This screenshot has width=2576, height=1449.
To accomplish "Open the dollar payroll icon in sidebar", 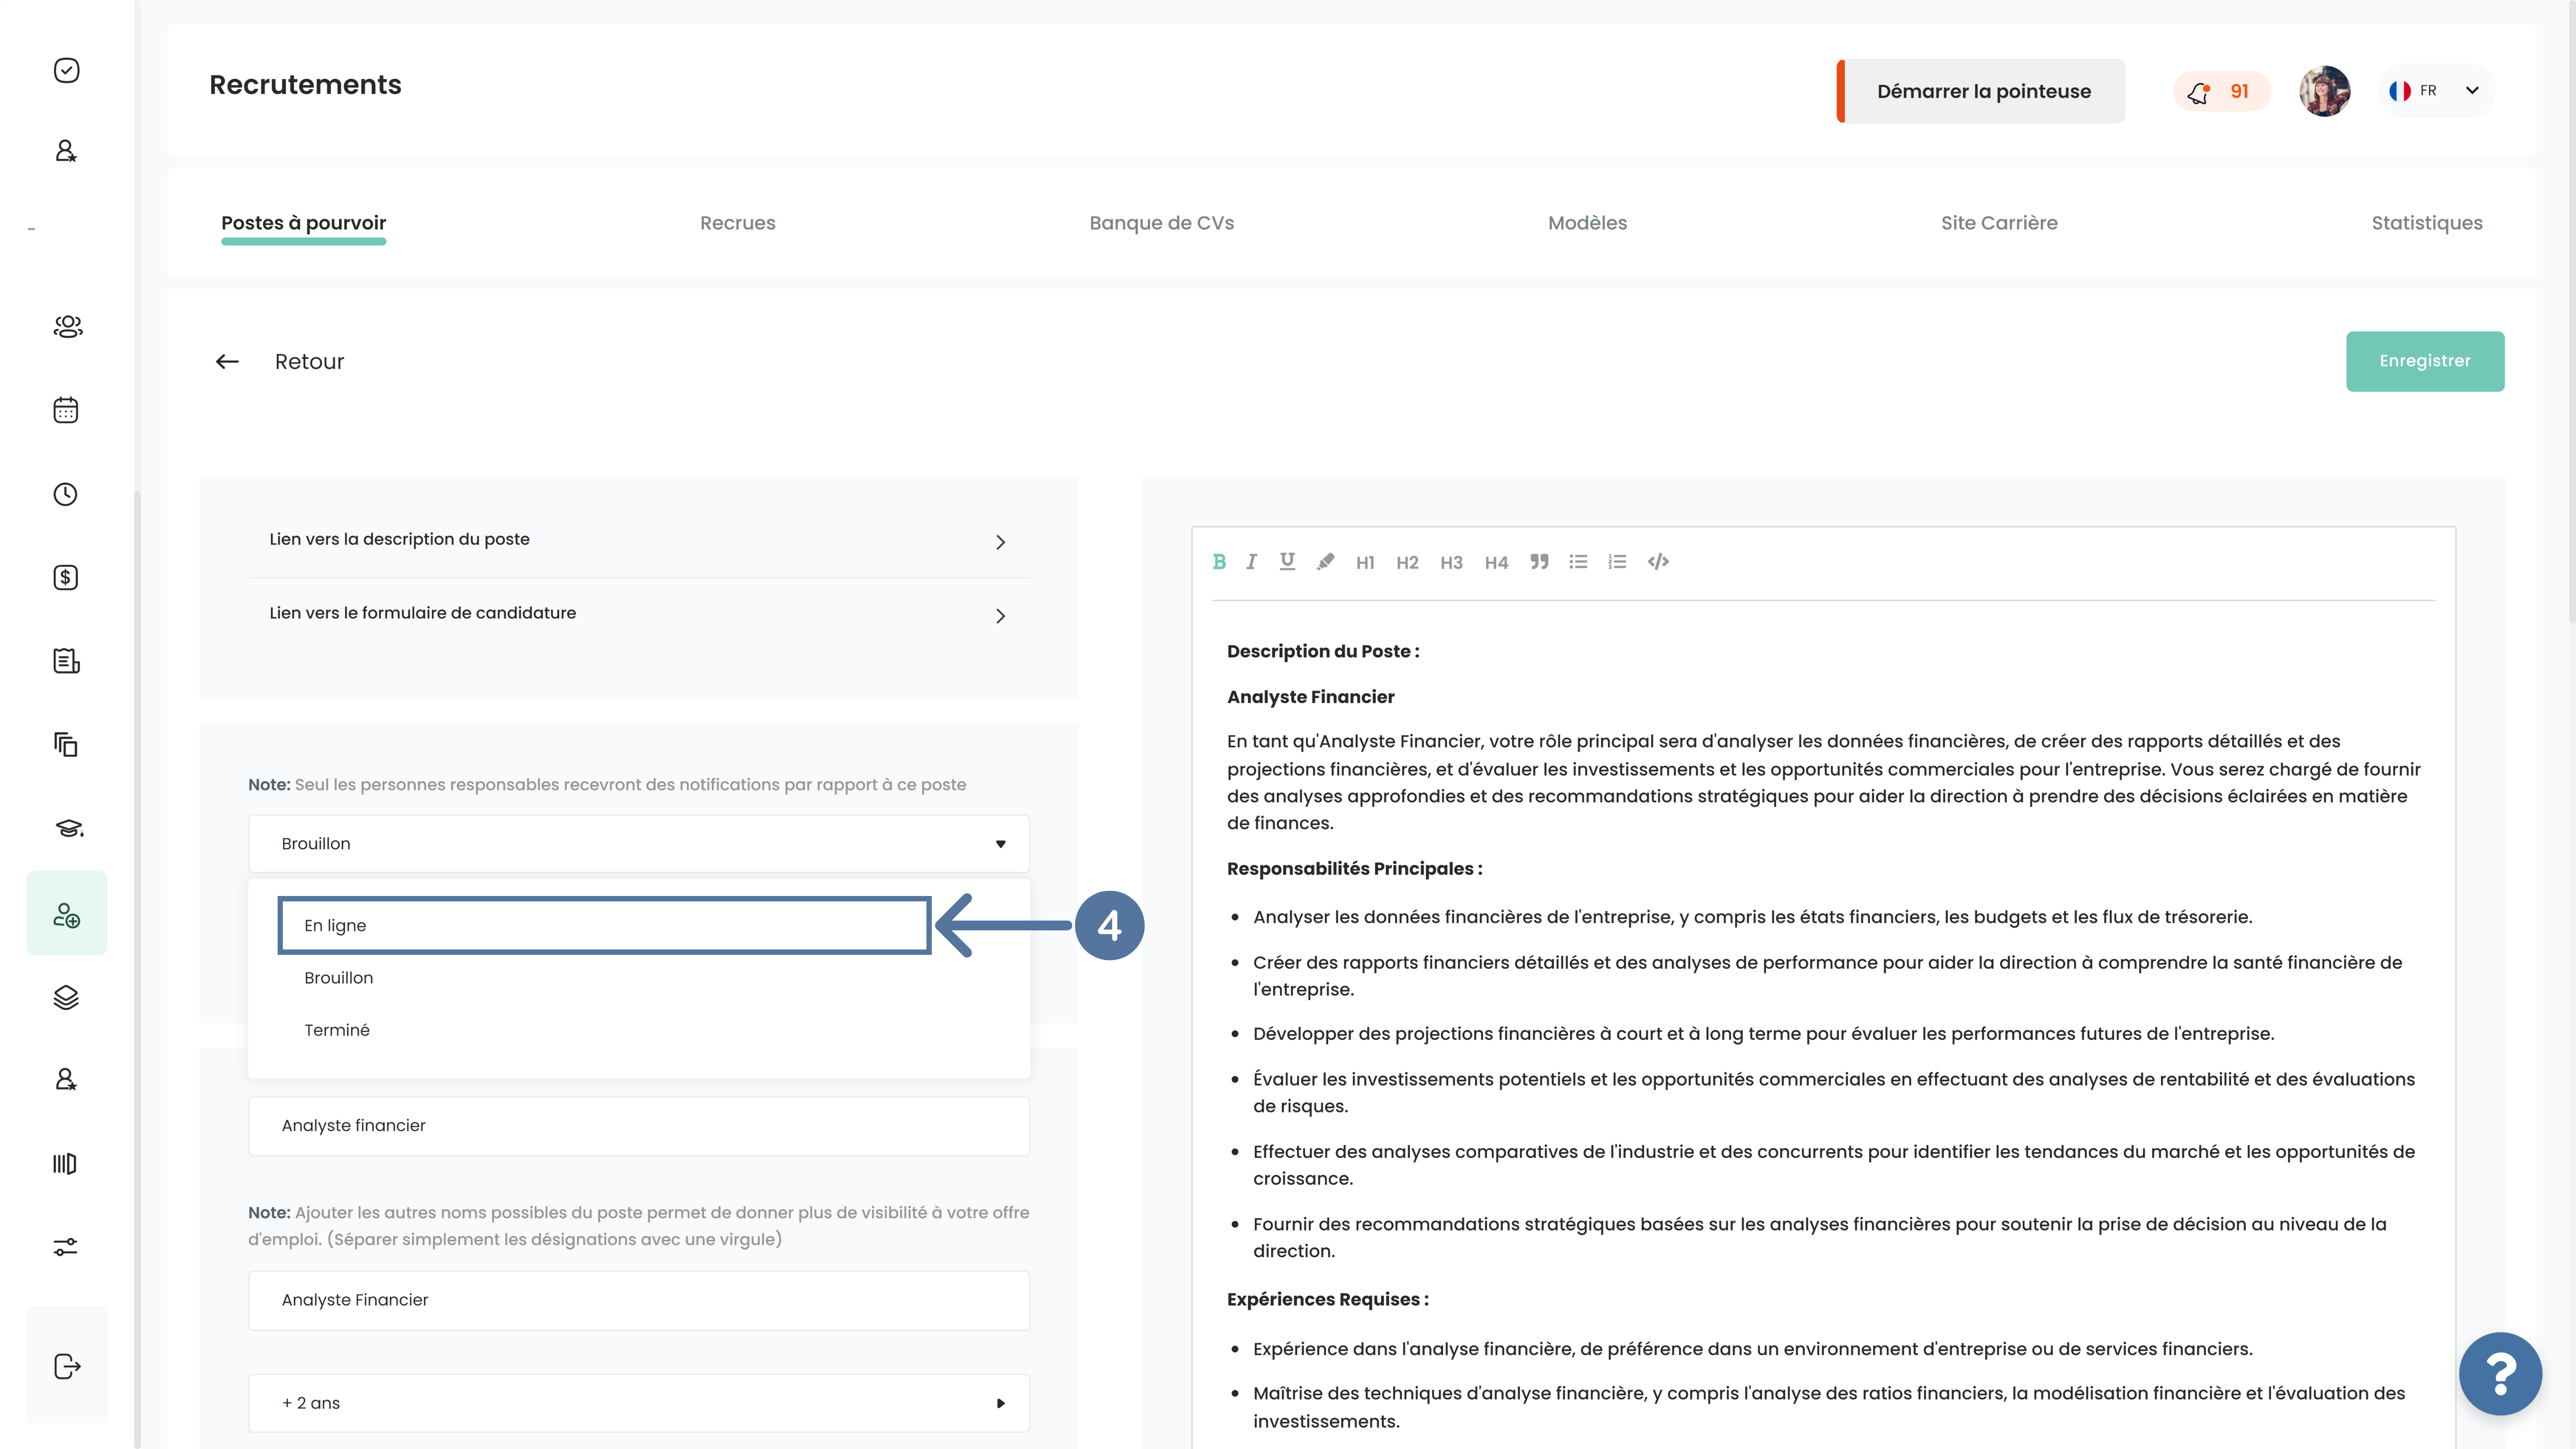I will pyautogui.click(x=66, y=578).
